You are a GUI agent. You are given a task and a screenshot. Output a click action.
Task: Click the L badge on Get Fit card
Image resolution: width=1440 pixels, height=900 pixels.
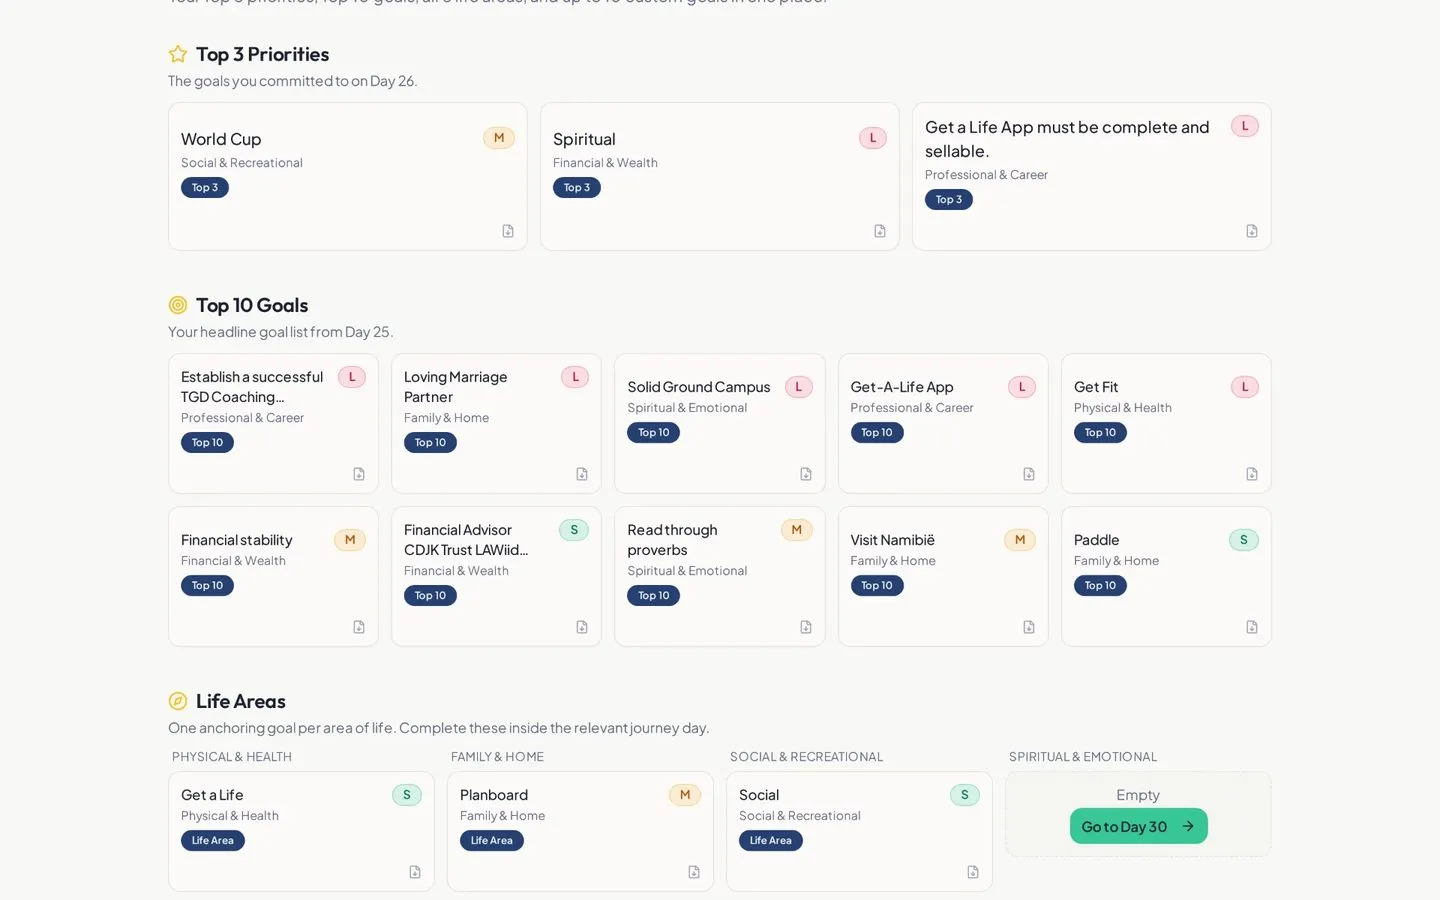[1245, 387]
